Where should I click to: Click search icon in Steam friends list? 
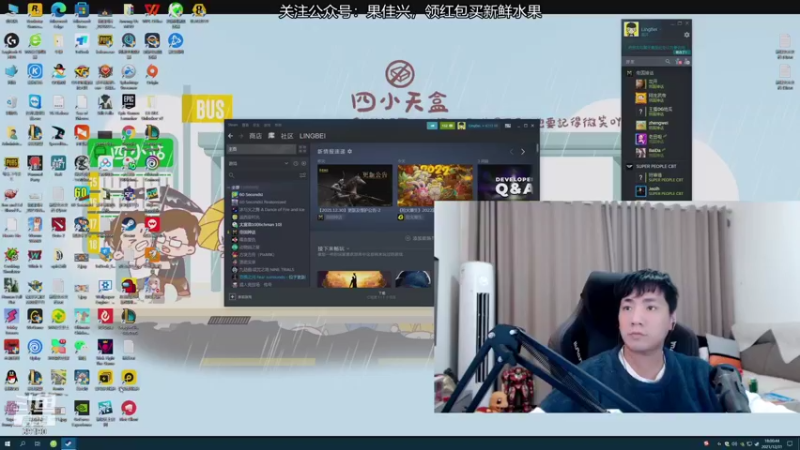667,61
